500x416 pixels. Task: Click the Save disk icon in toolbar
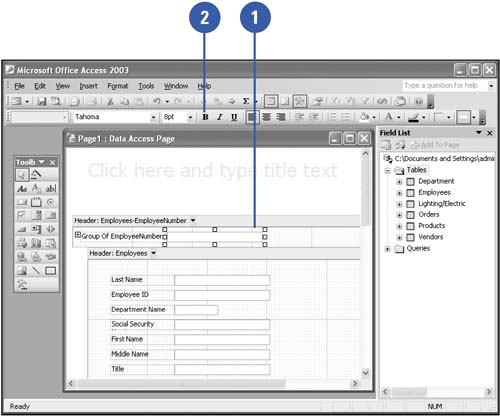pos(41,101)
